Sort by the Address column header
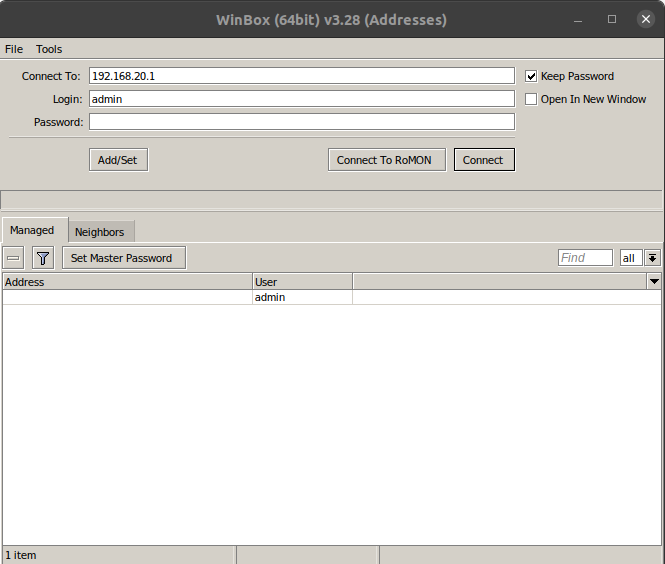The image size is (665, 564). tap(127, 282)
